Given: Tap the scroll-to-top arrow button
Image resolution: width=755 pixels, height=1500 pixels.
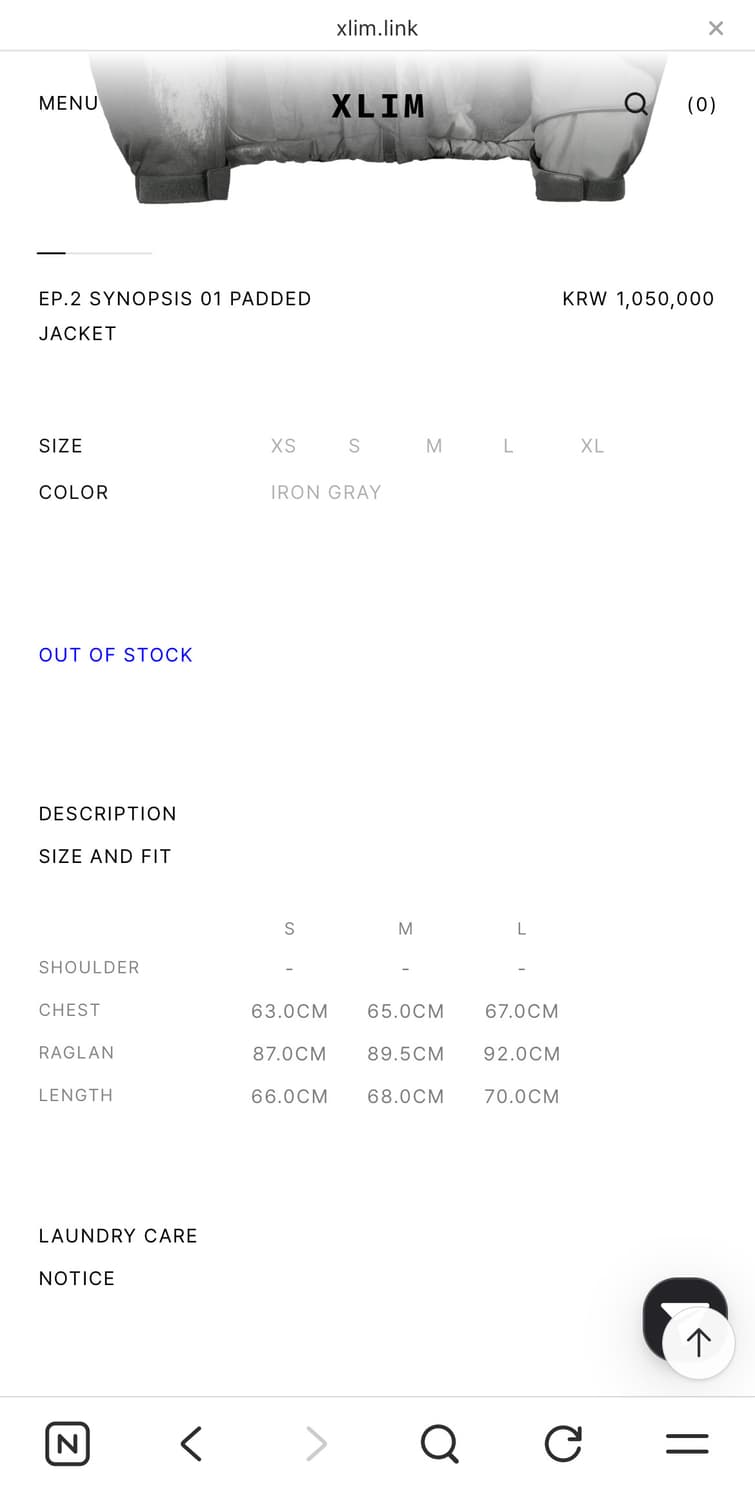Looking at the screenshot, I should [698, 1342].
